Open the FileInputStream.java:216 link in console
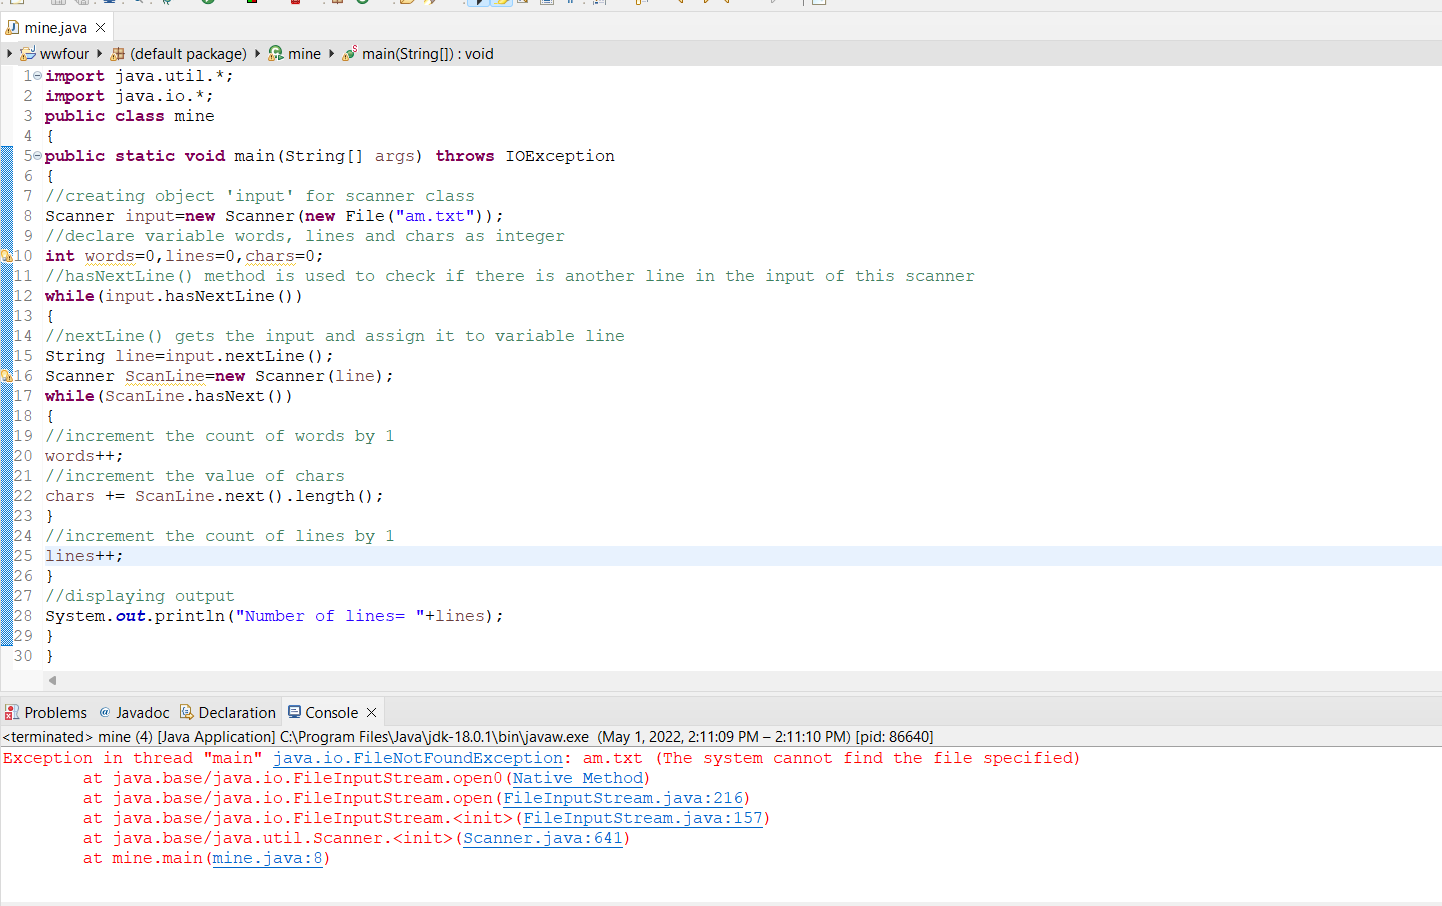The width and height of the screenshot is (1442, 906). [x=623, y=798]
